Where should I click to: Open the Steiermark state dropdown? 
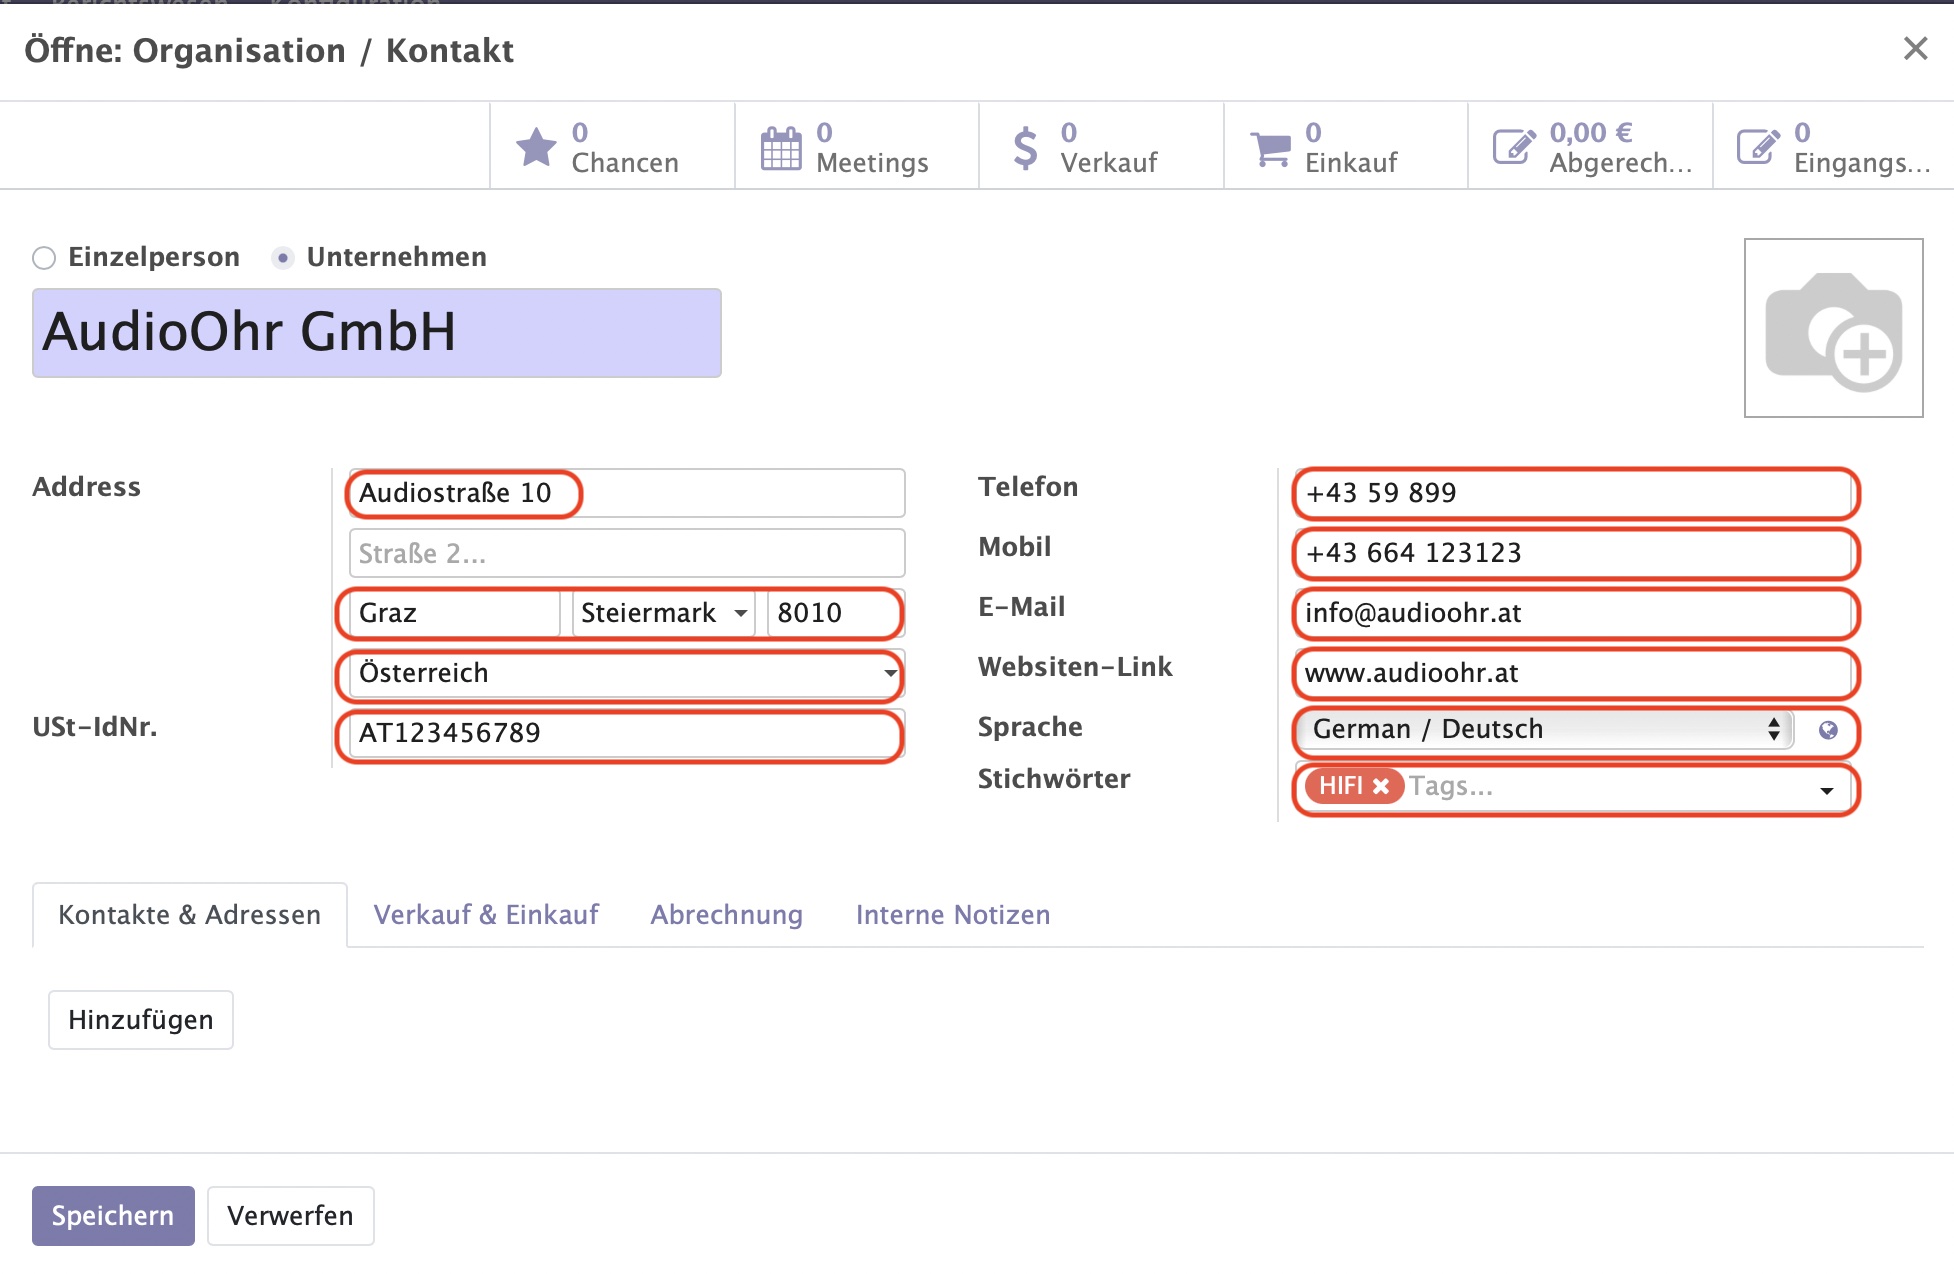coord(663,613)
